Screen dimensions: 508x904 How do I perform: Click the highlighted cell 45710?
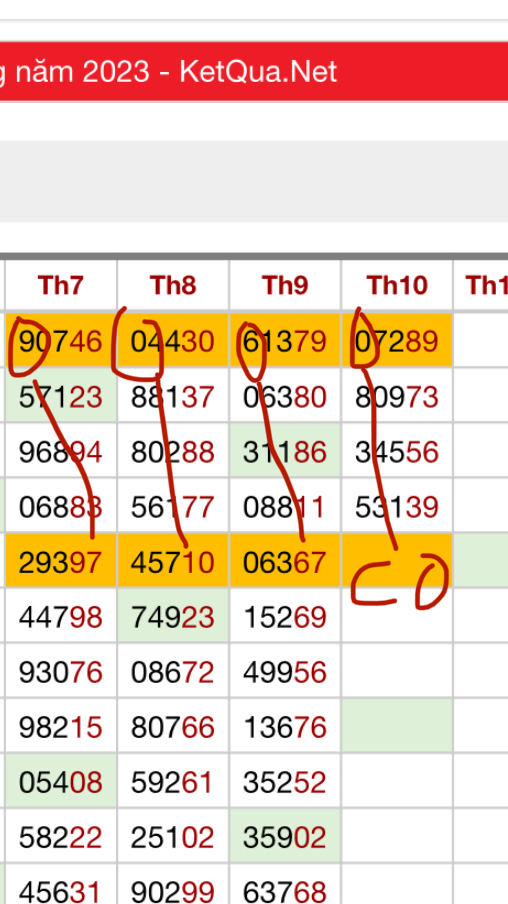(173, 561)
